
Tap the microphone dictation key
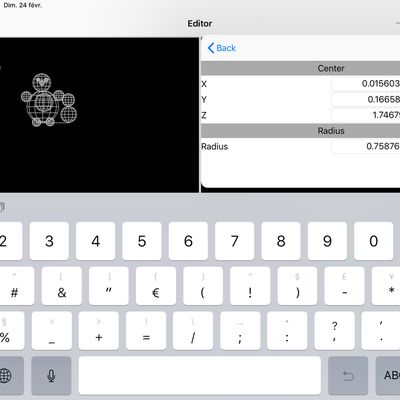(x=51, y=376)
